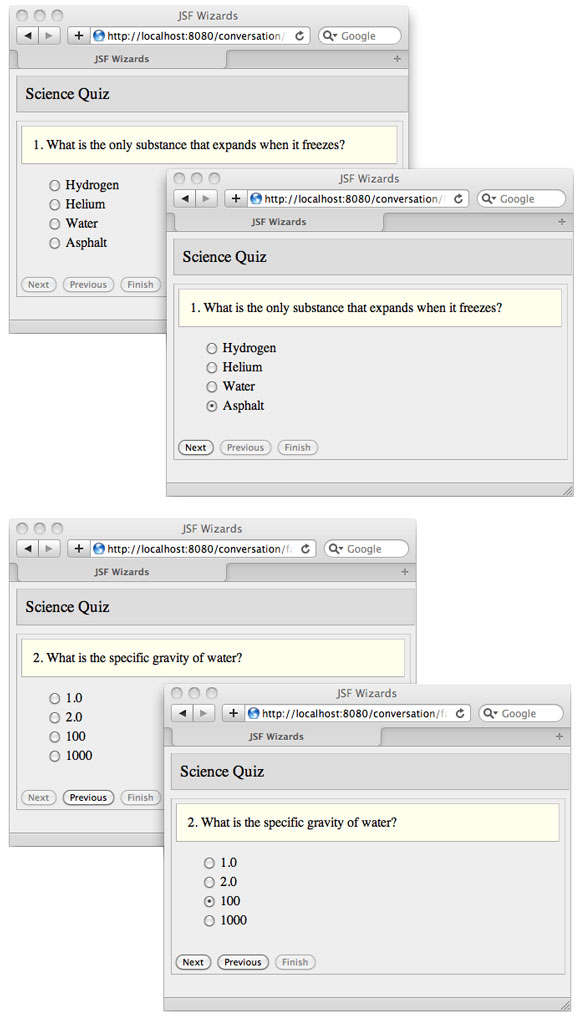Click forward arrow in the Asphalt-selected window
Viewport: 580px width, 1021px height.
[x=205, y=199]
